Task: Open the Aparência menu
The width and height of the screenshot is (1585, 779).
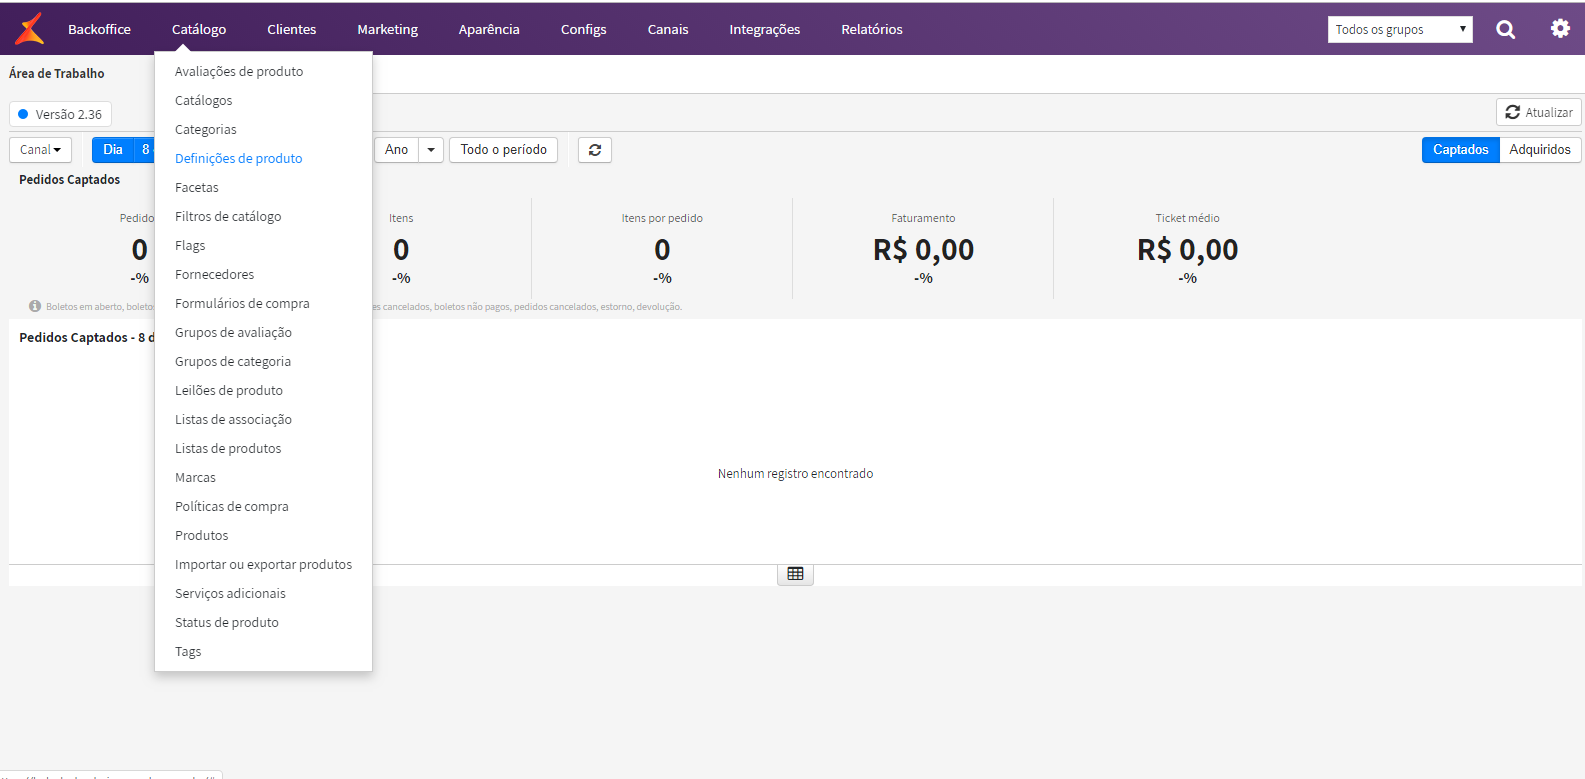Action: [x=489, y=29]
